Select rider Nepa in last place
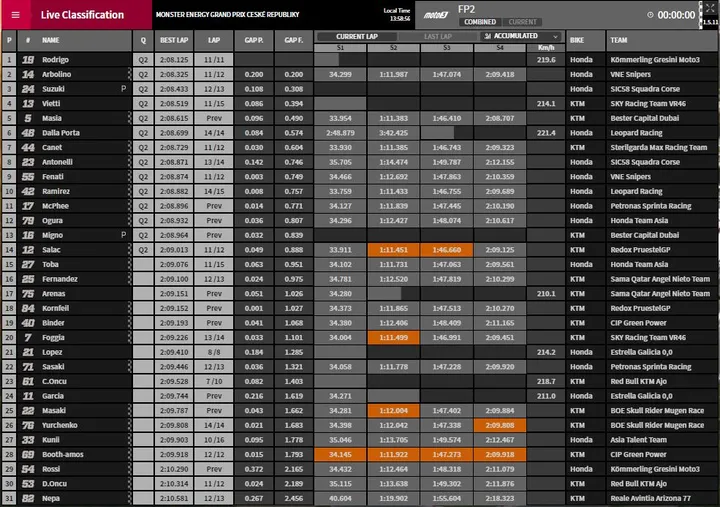720x507 pixels. (x=51, y=498)
